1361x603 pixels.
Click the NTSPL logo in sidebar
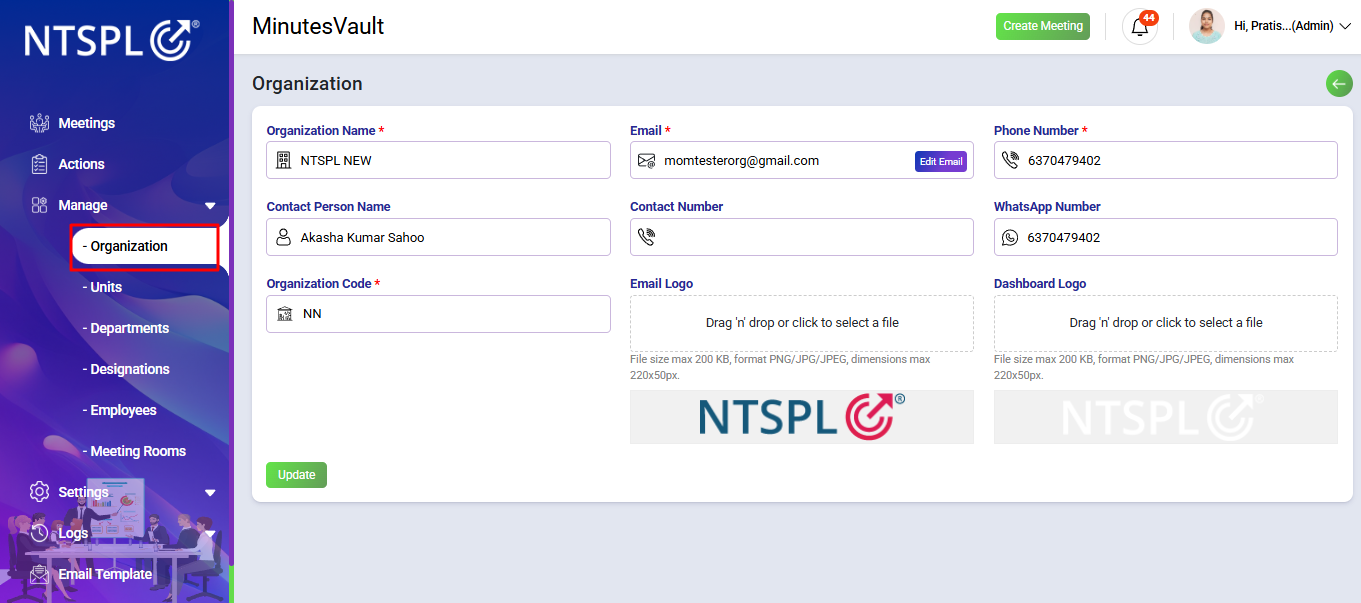(112, 40)
